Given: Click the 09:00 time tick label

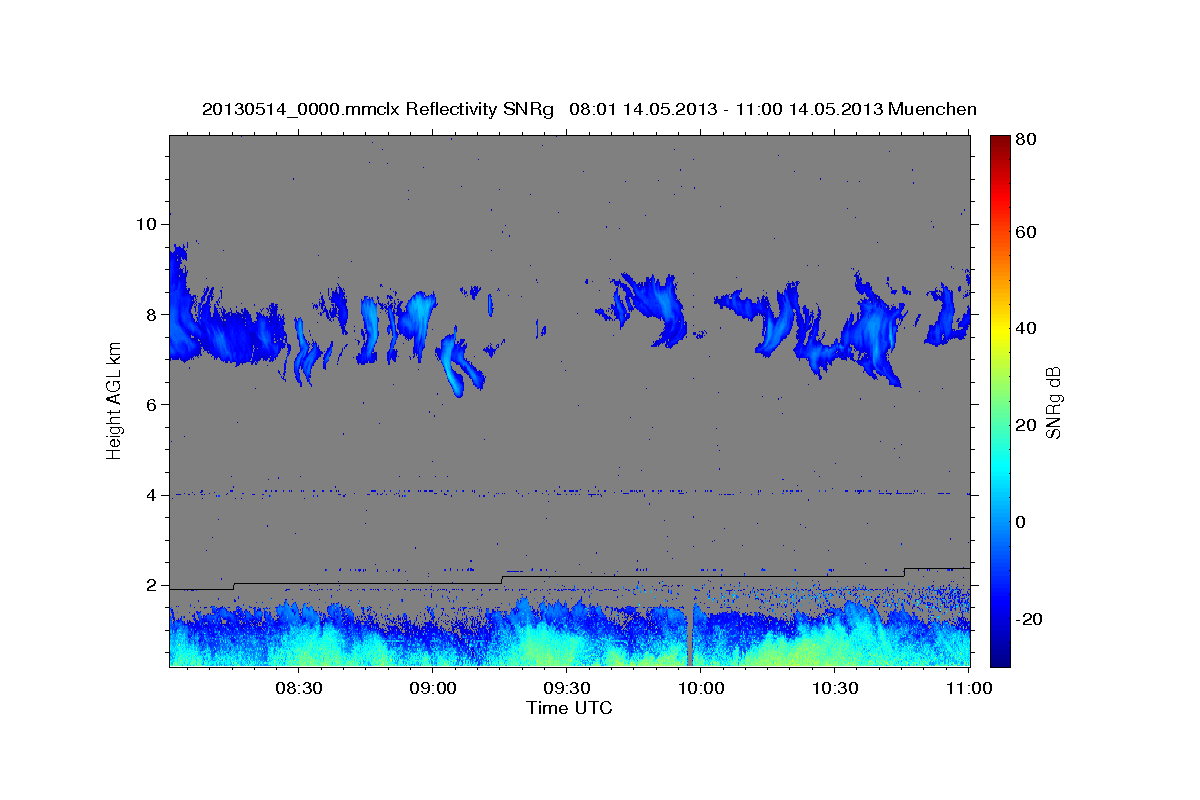Looking at the screenshot, I should (x=432, y=688).
